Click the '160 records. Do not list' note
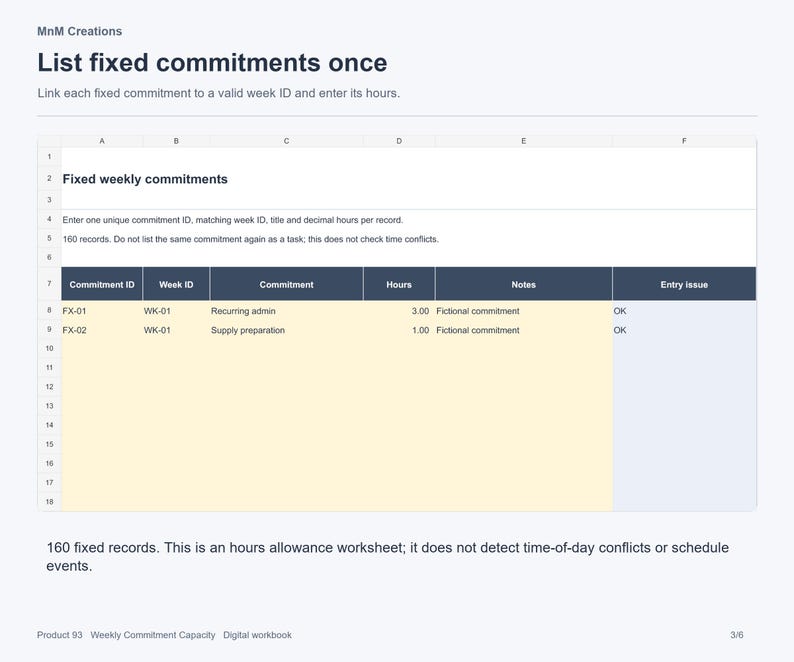The width and height of the screenshot is (794, 662). tap(251, 239)
